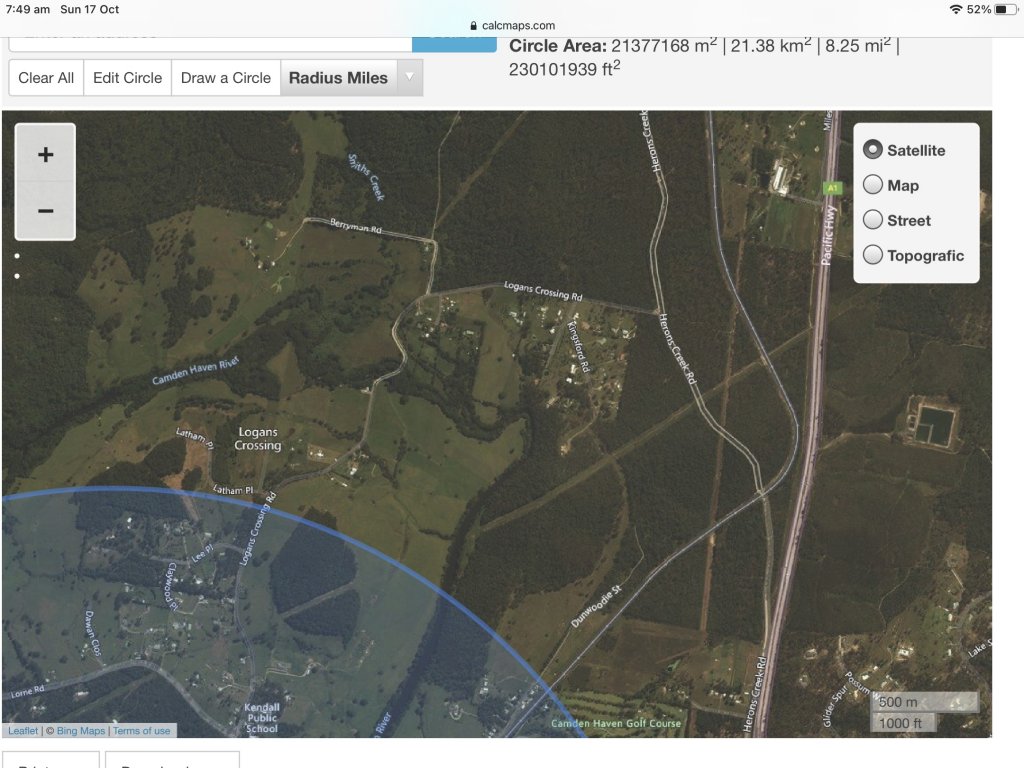Click the Edit Circle button
This screenshot has width=1024, height=768.
click(127, 77)
